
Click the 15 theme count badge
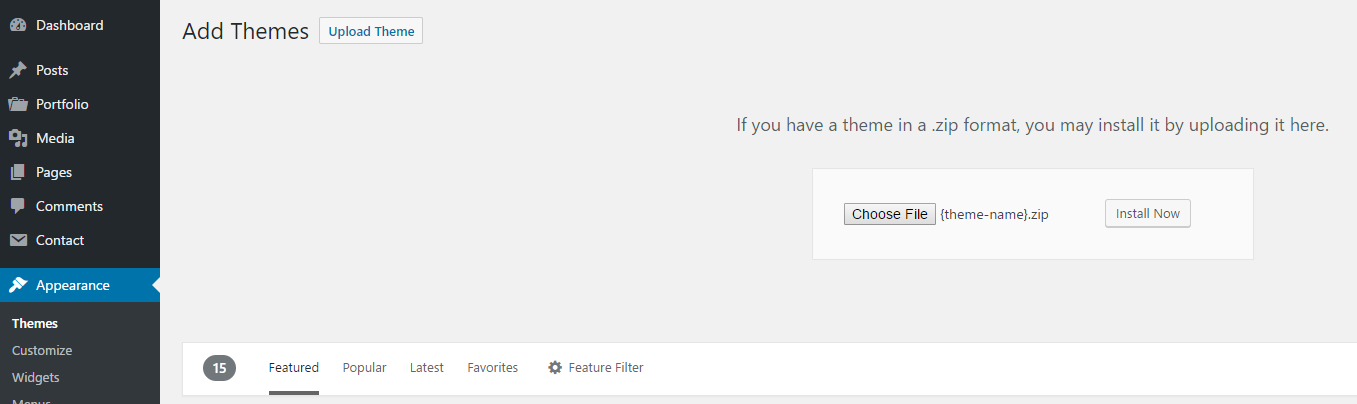(x=219, y=368)
